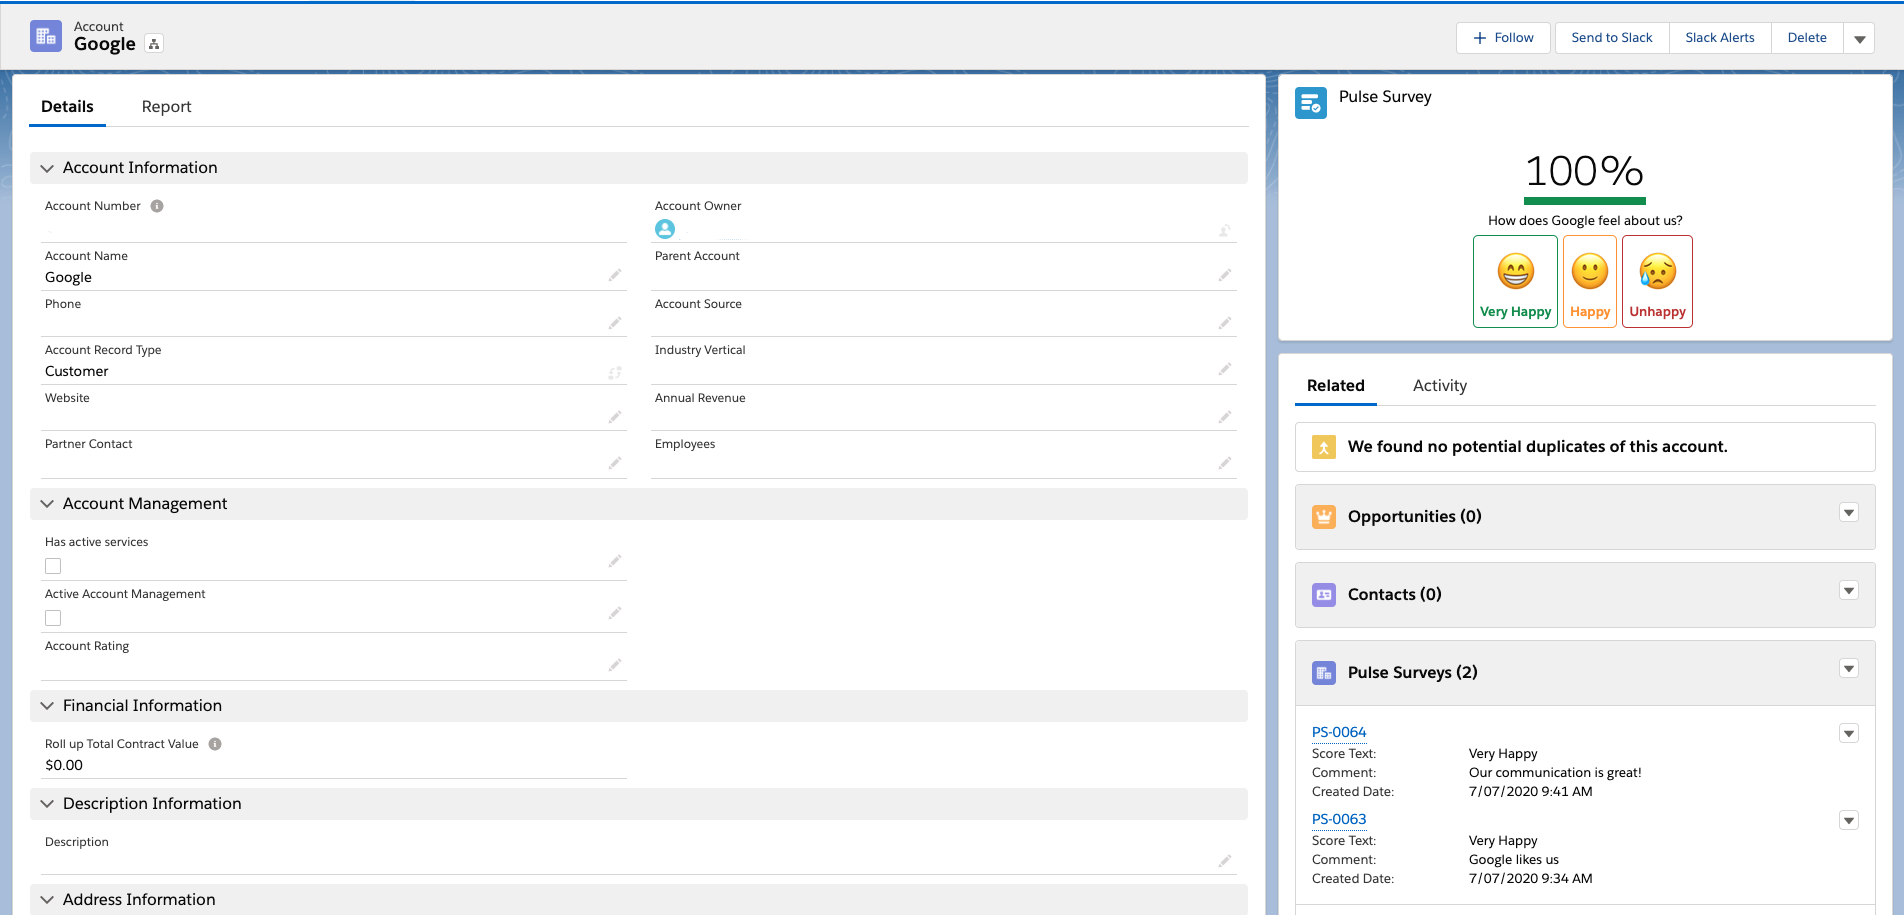This screenshot has width=1904, height=915.
Task: Enable the Active Account Management checkbox
Action: pos(53,618)
